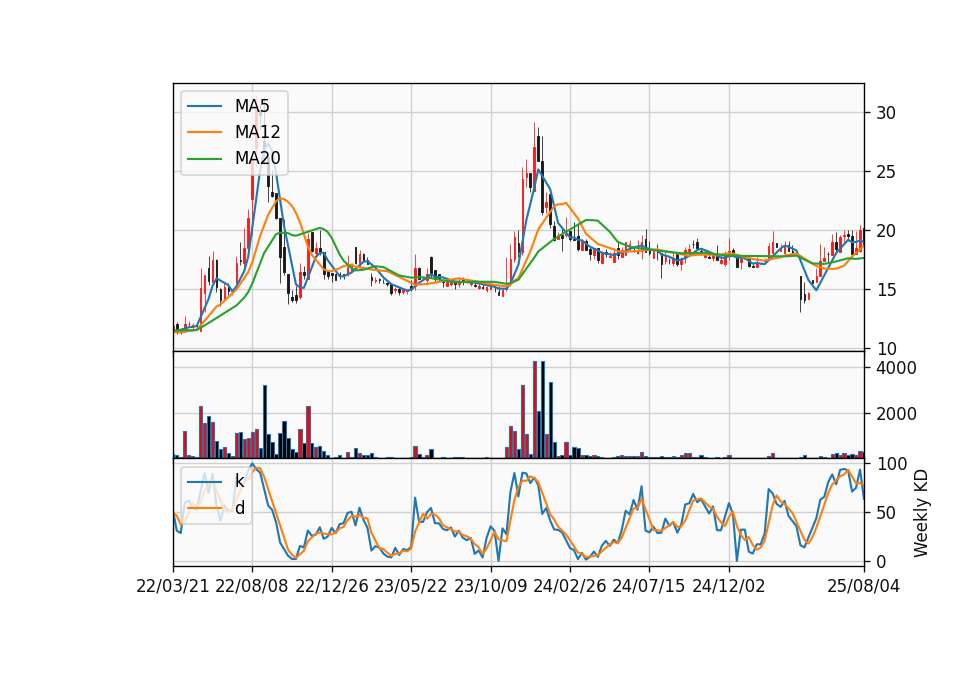Click the green MA20 legend line sample

click(204, 159)
